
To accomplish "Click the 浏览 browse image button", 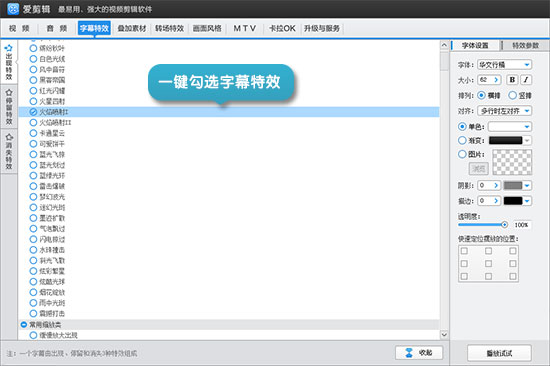I will [x=478, y=169].
